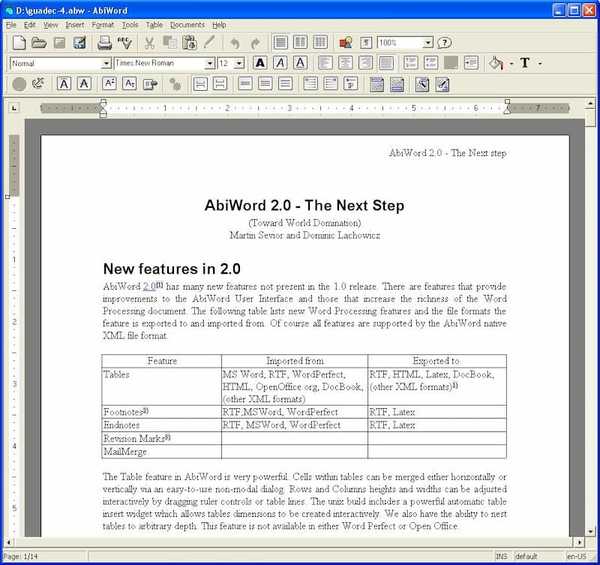Toggle overline on text
This screenshot has height=565, width=600.
pos(64,84)
